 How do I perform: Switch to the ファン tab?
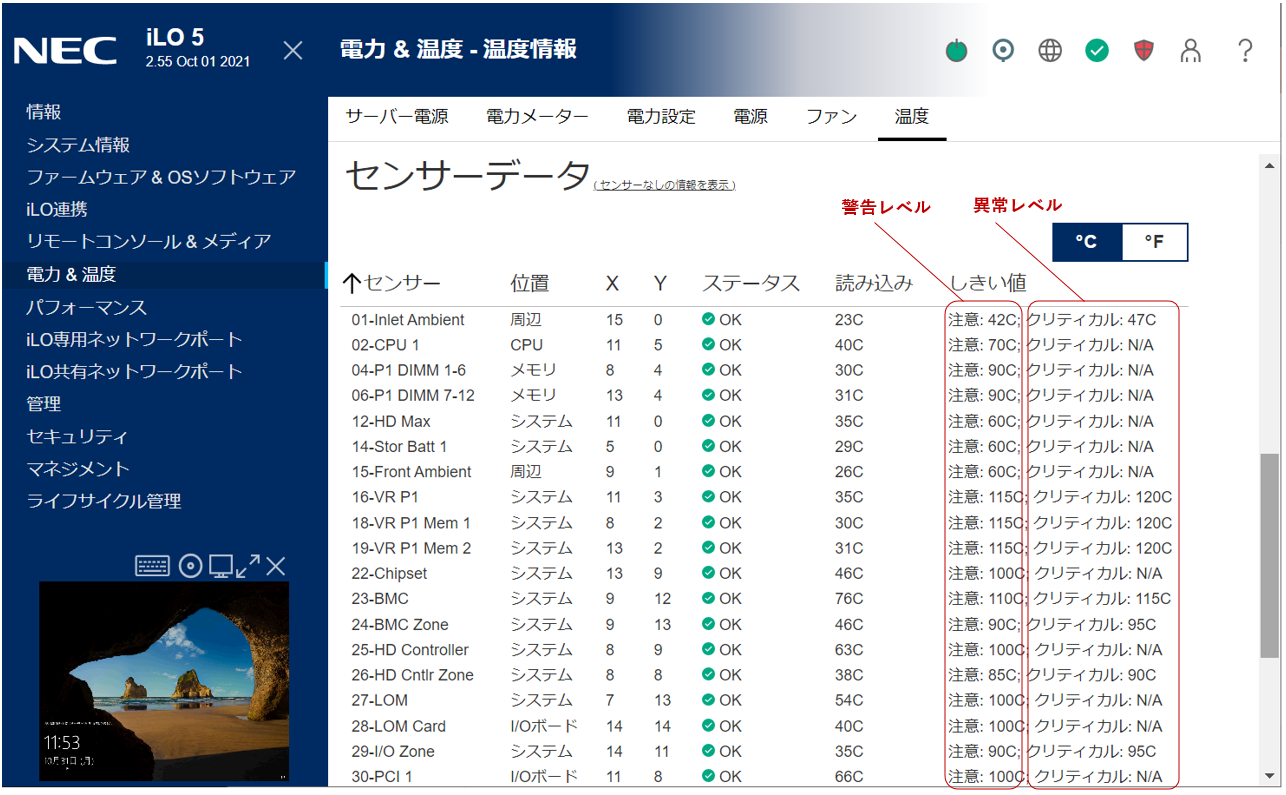pyautogui.click(x=831, y=117)
